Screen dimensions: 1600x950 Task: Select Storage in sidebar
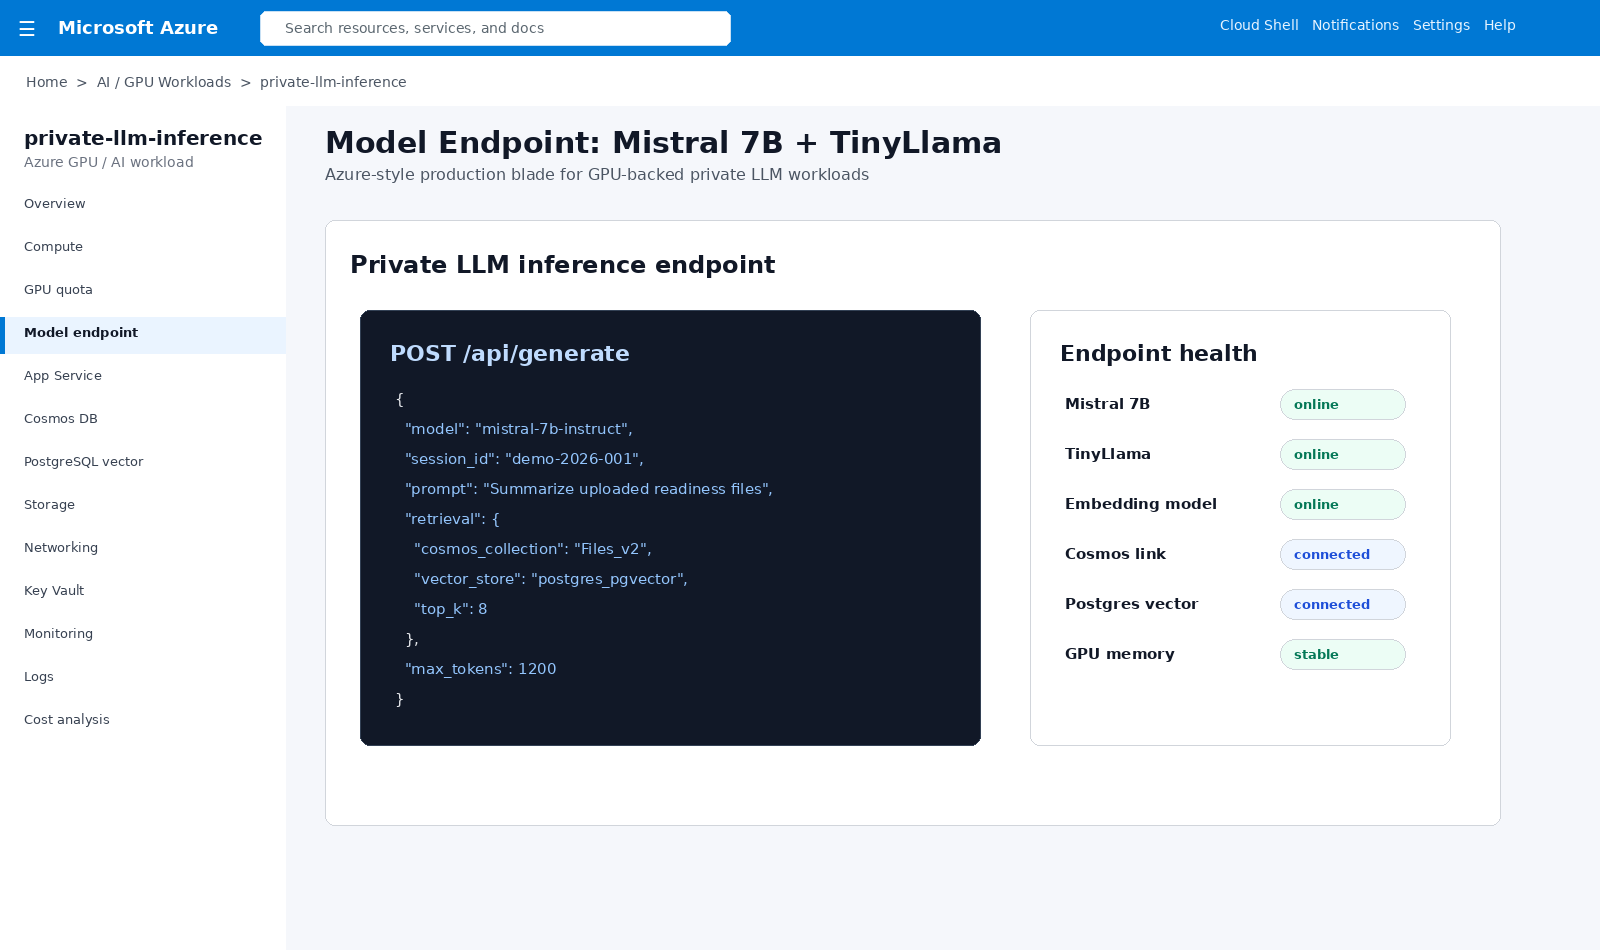(x=143, y=505)
